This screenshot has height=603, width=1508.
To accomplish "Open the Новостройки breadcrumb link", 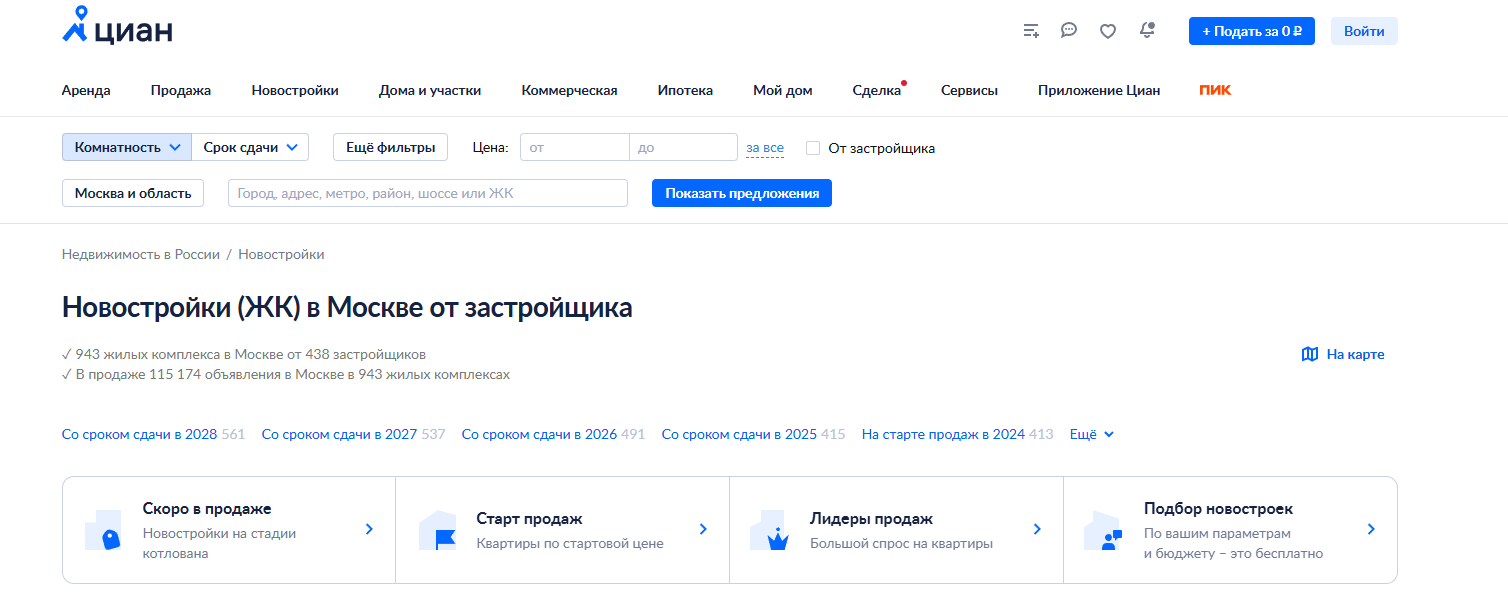I will click(x=281, y=254).
